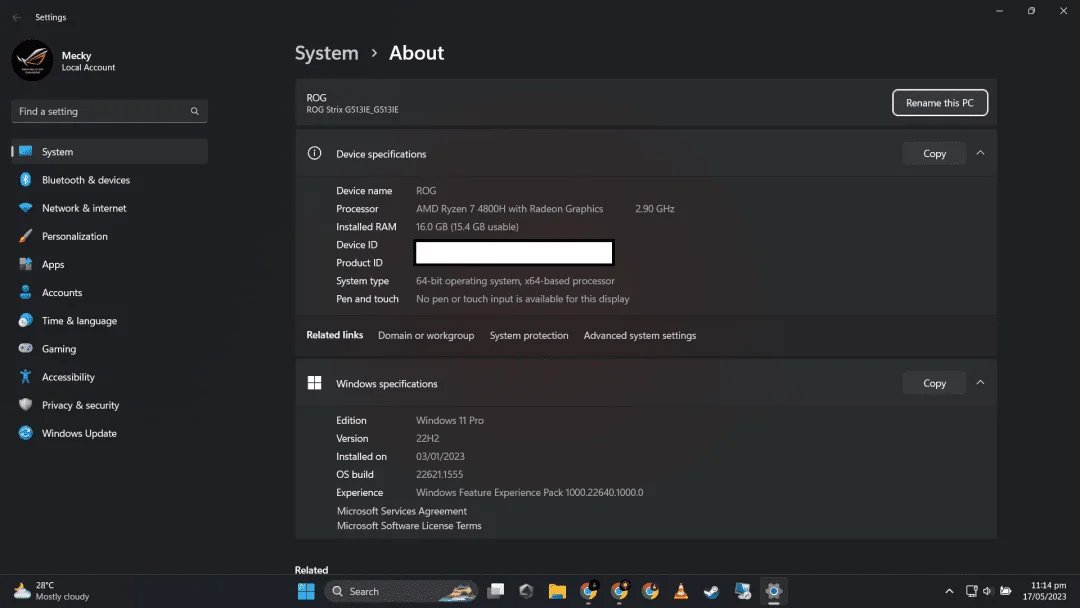Click the network icon in system tray
1080x608 pixels.
pyautogui.click(x=971, y=591)
